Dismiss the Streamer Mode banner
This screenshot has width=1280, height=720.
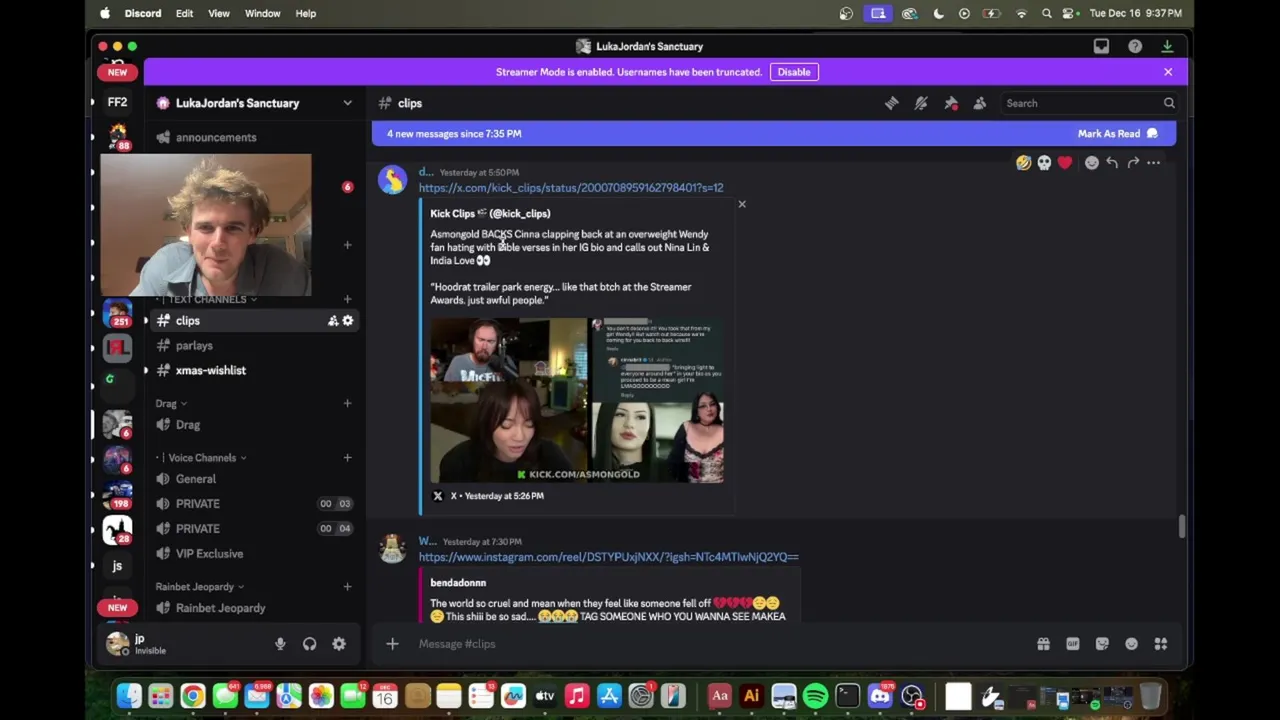1168,72
